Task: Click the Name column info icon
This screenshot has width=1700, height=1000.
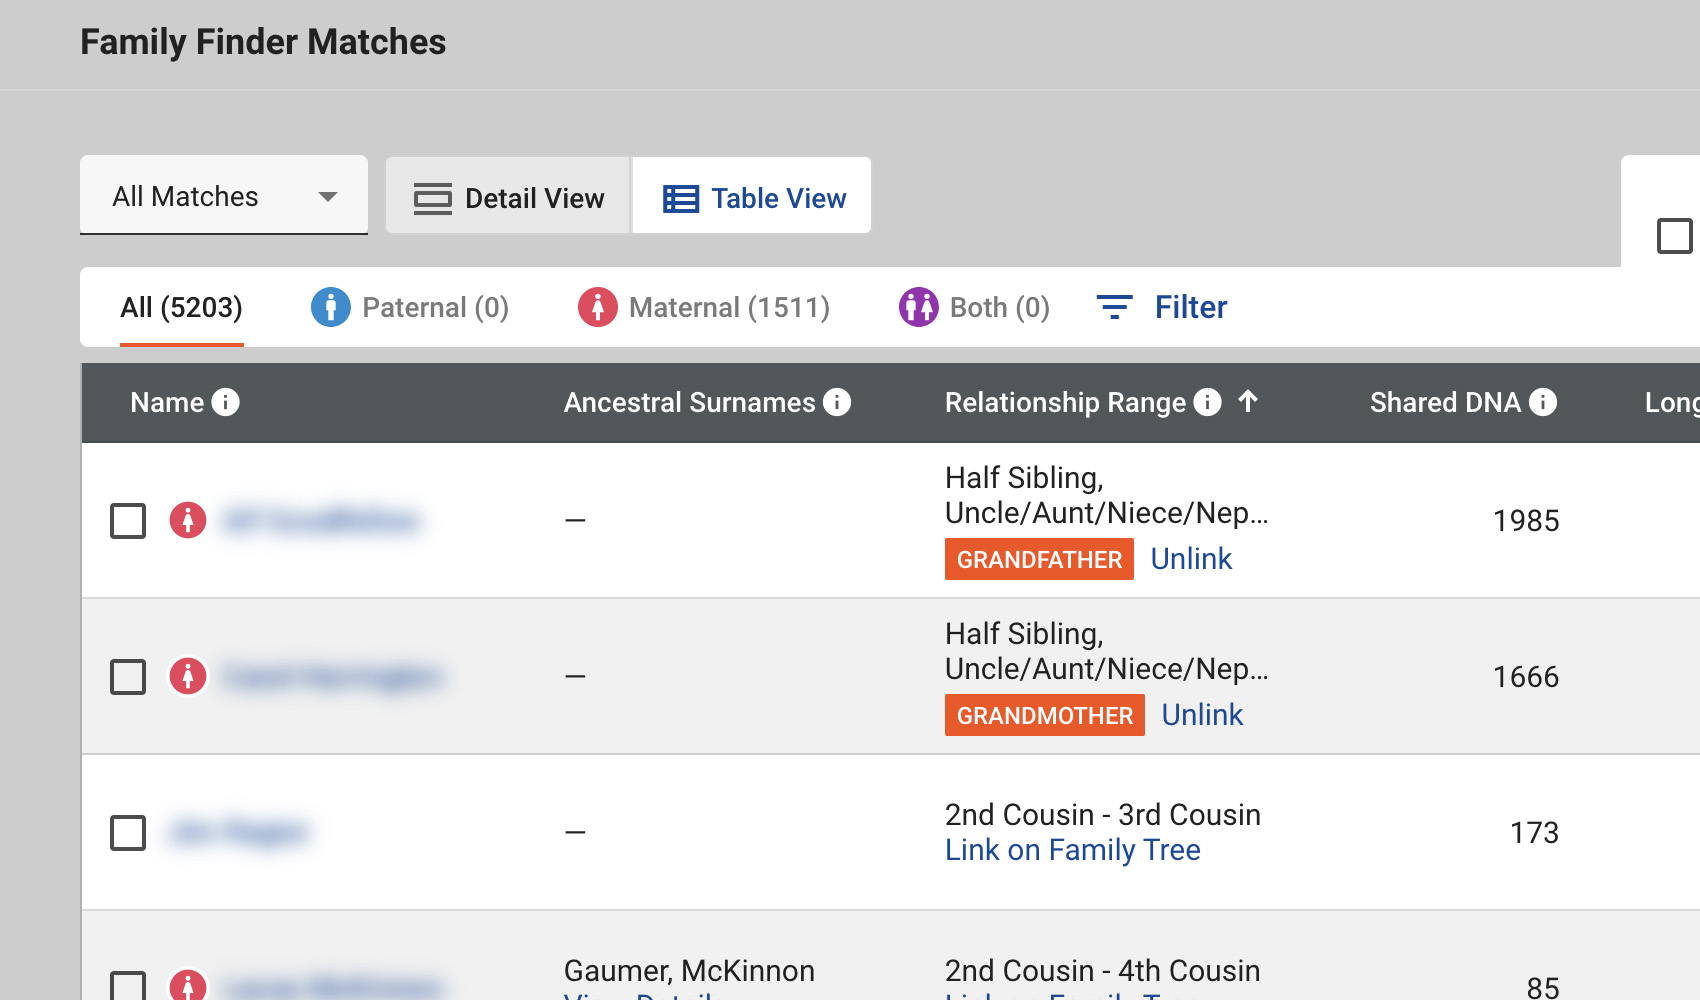Action: (226, 402)
